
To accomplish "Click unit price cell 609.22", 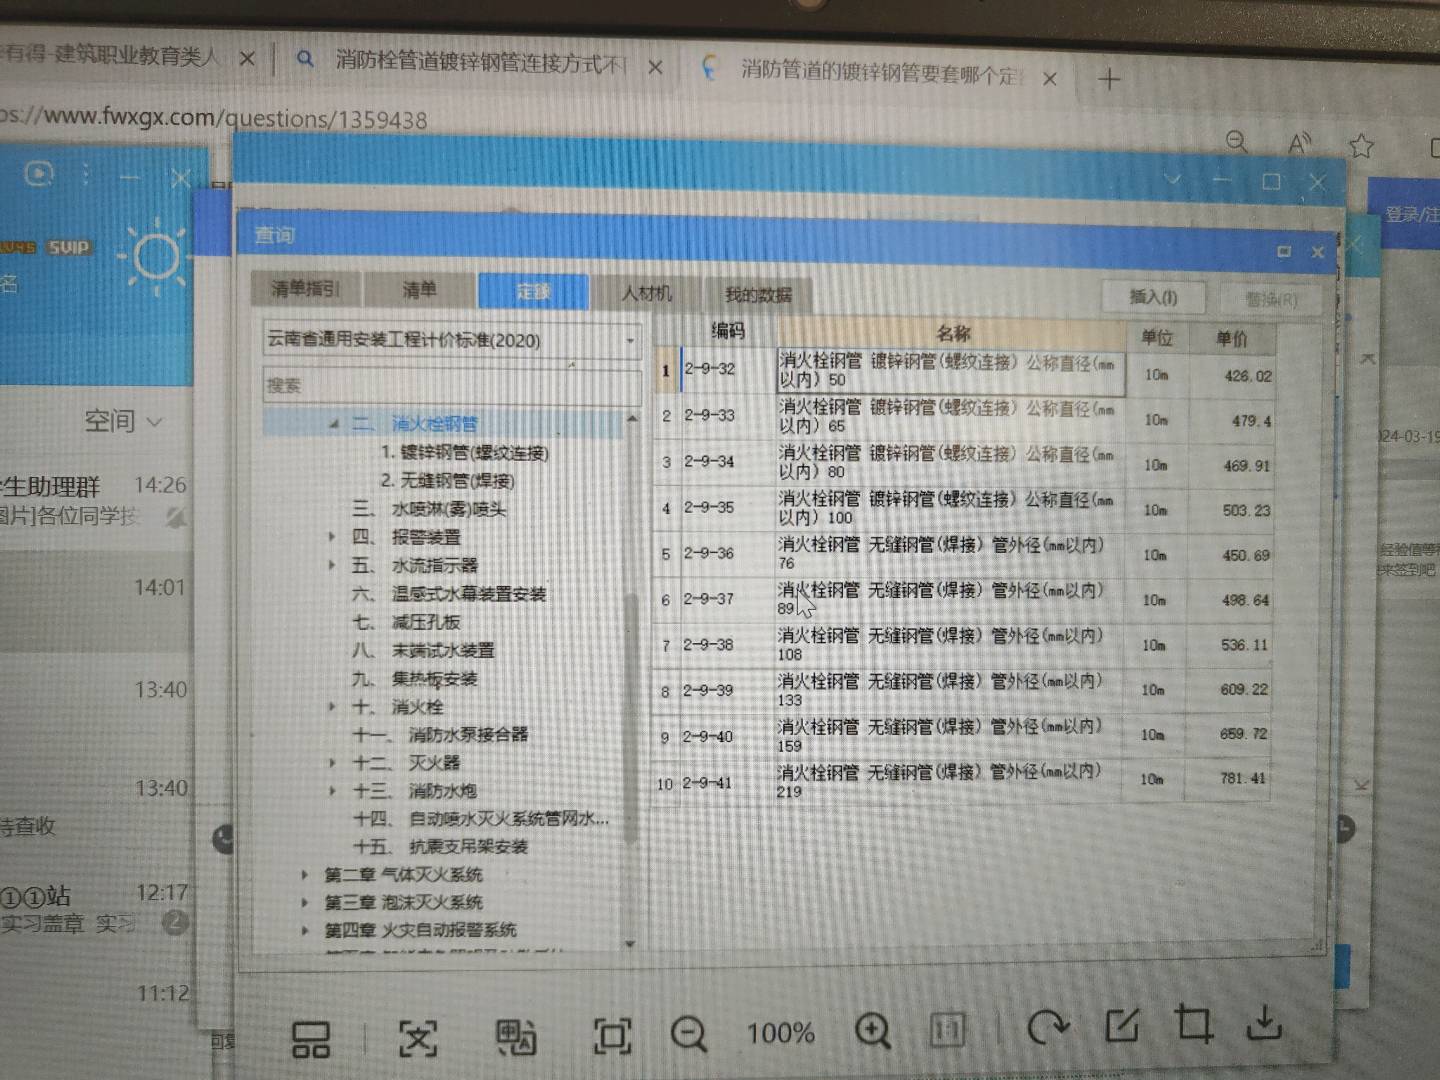I will coord(1230,690).
